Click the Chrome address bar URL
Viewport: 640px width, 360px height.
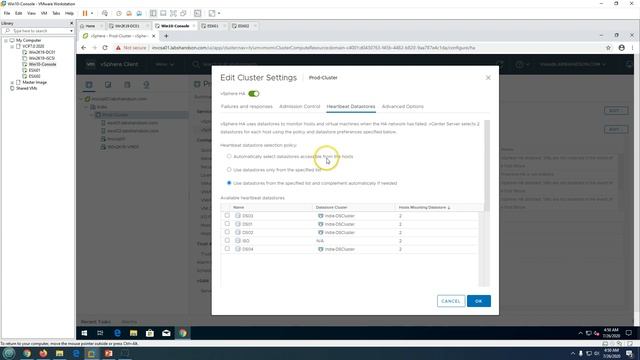313,48
